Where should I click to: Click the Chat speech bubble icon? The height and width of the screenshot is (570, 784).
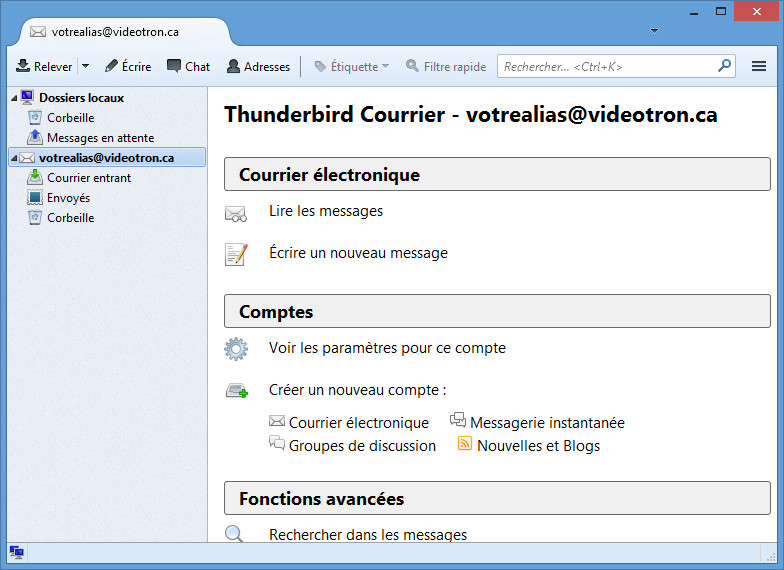[174, 66]
